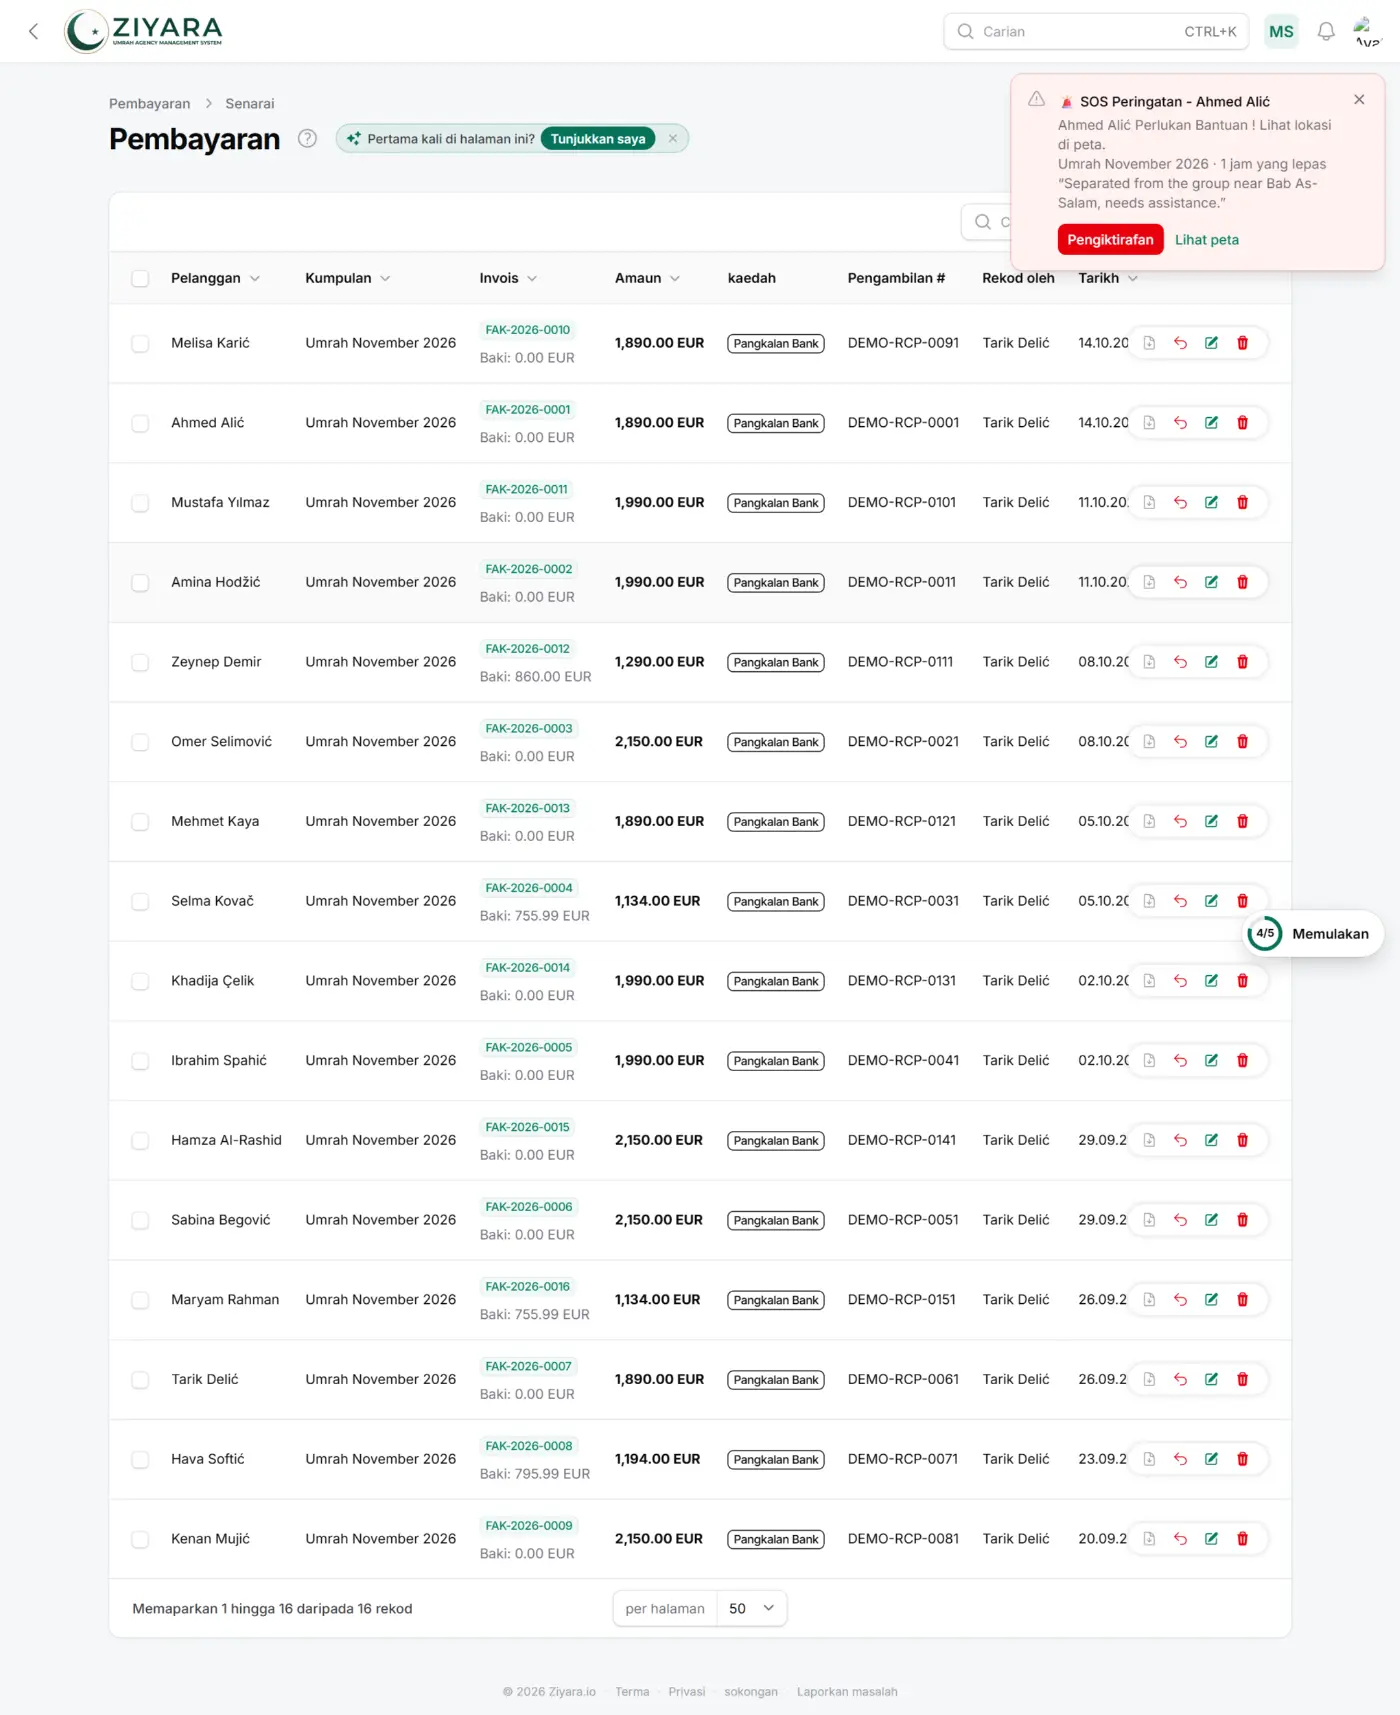Select the Tarik Delić row checkbox

[x=140, y=1380]
